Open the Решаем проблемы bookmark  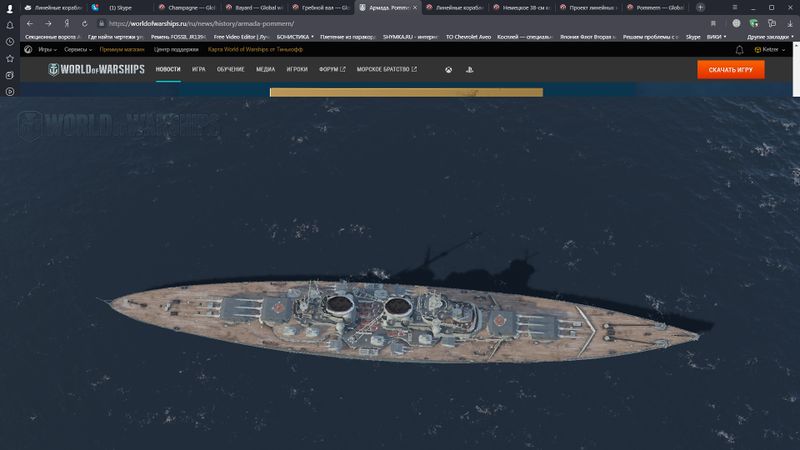tap(651, 37)
